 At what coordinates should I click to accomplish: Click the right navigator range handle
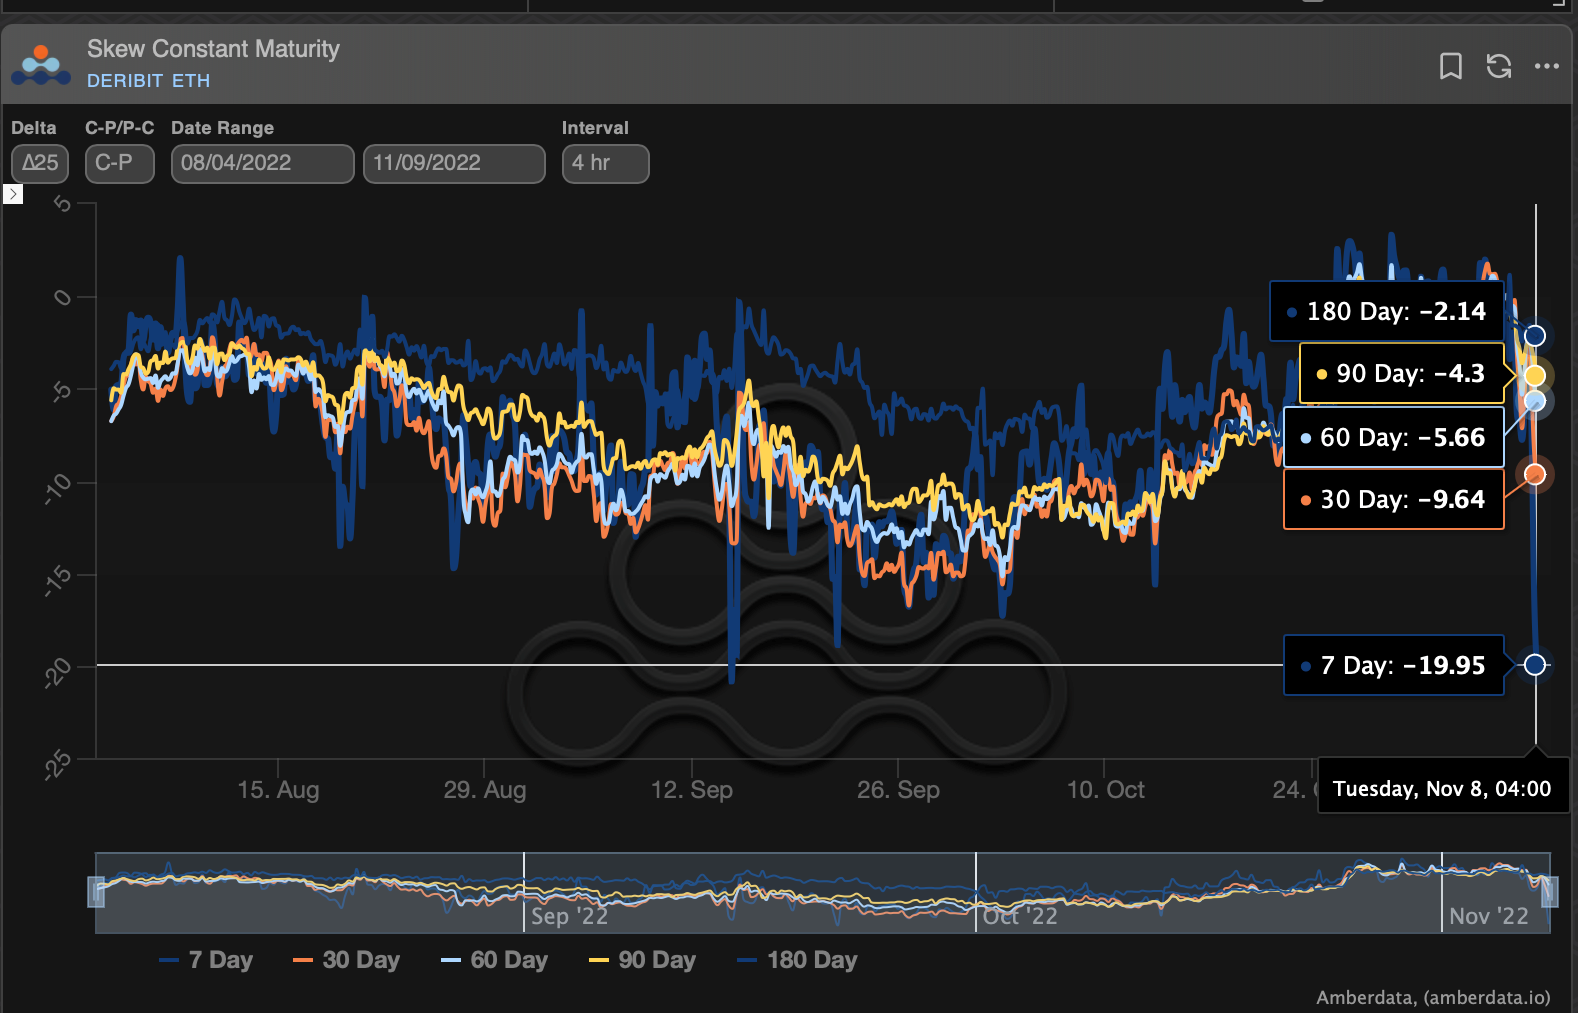(x=1549, y=892)
